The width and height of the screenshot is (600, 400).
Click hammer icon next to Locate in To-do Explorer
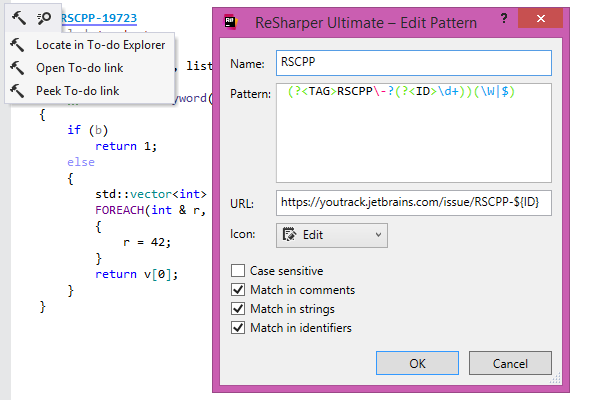click(x=17, y=45)
